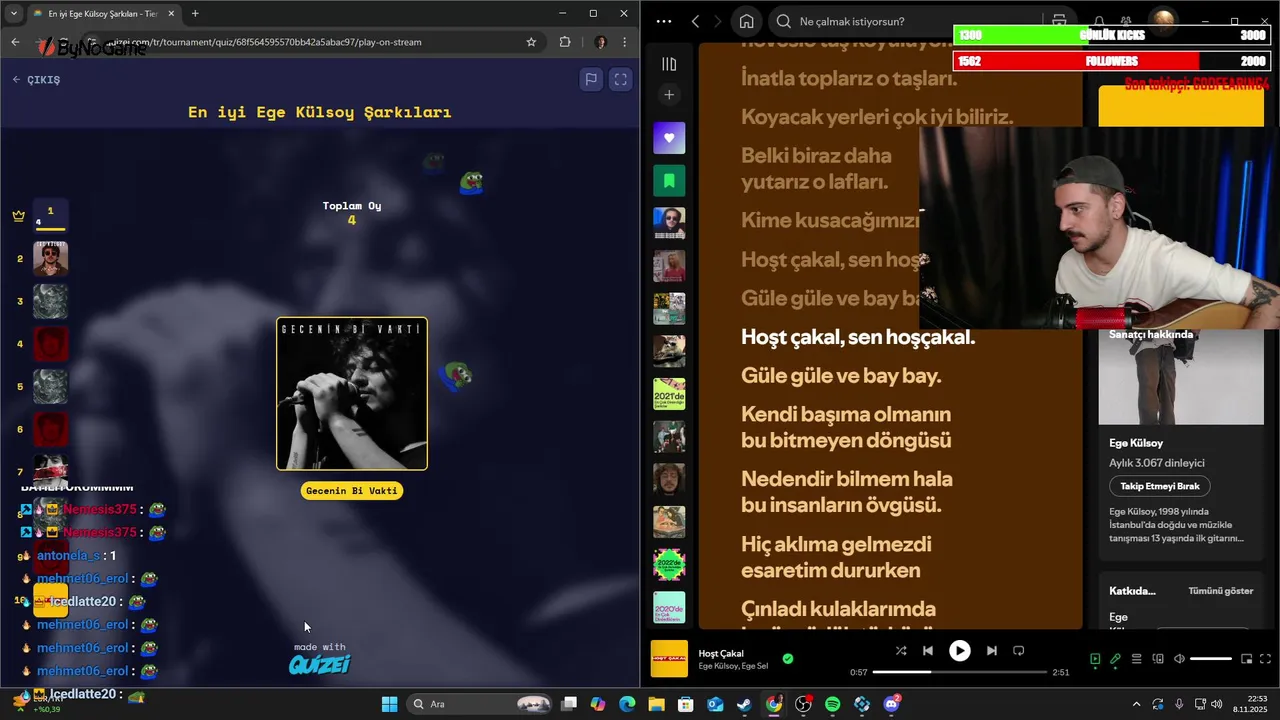Open the 2020'de playlist thumbnail
1280x720 pixels.
point(669,608)
